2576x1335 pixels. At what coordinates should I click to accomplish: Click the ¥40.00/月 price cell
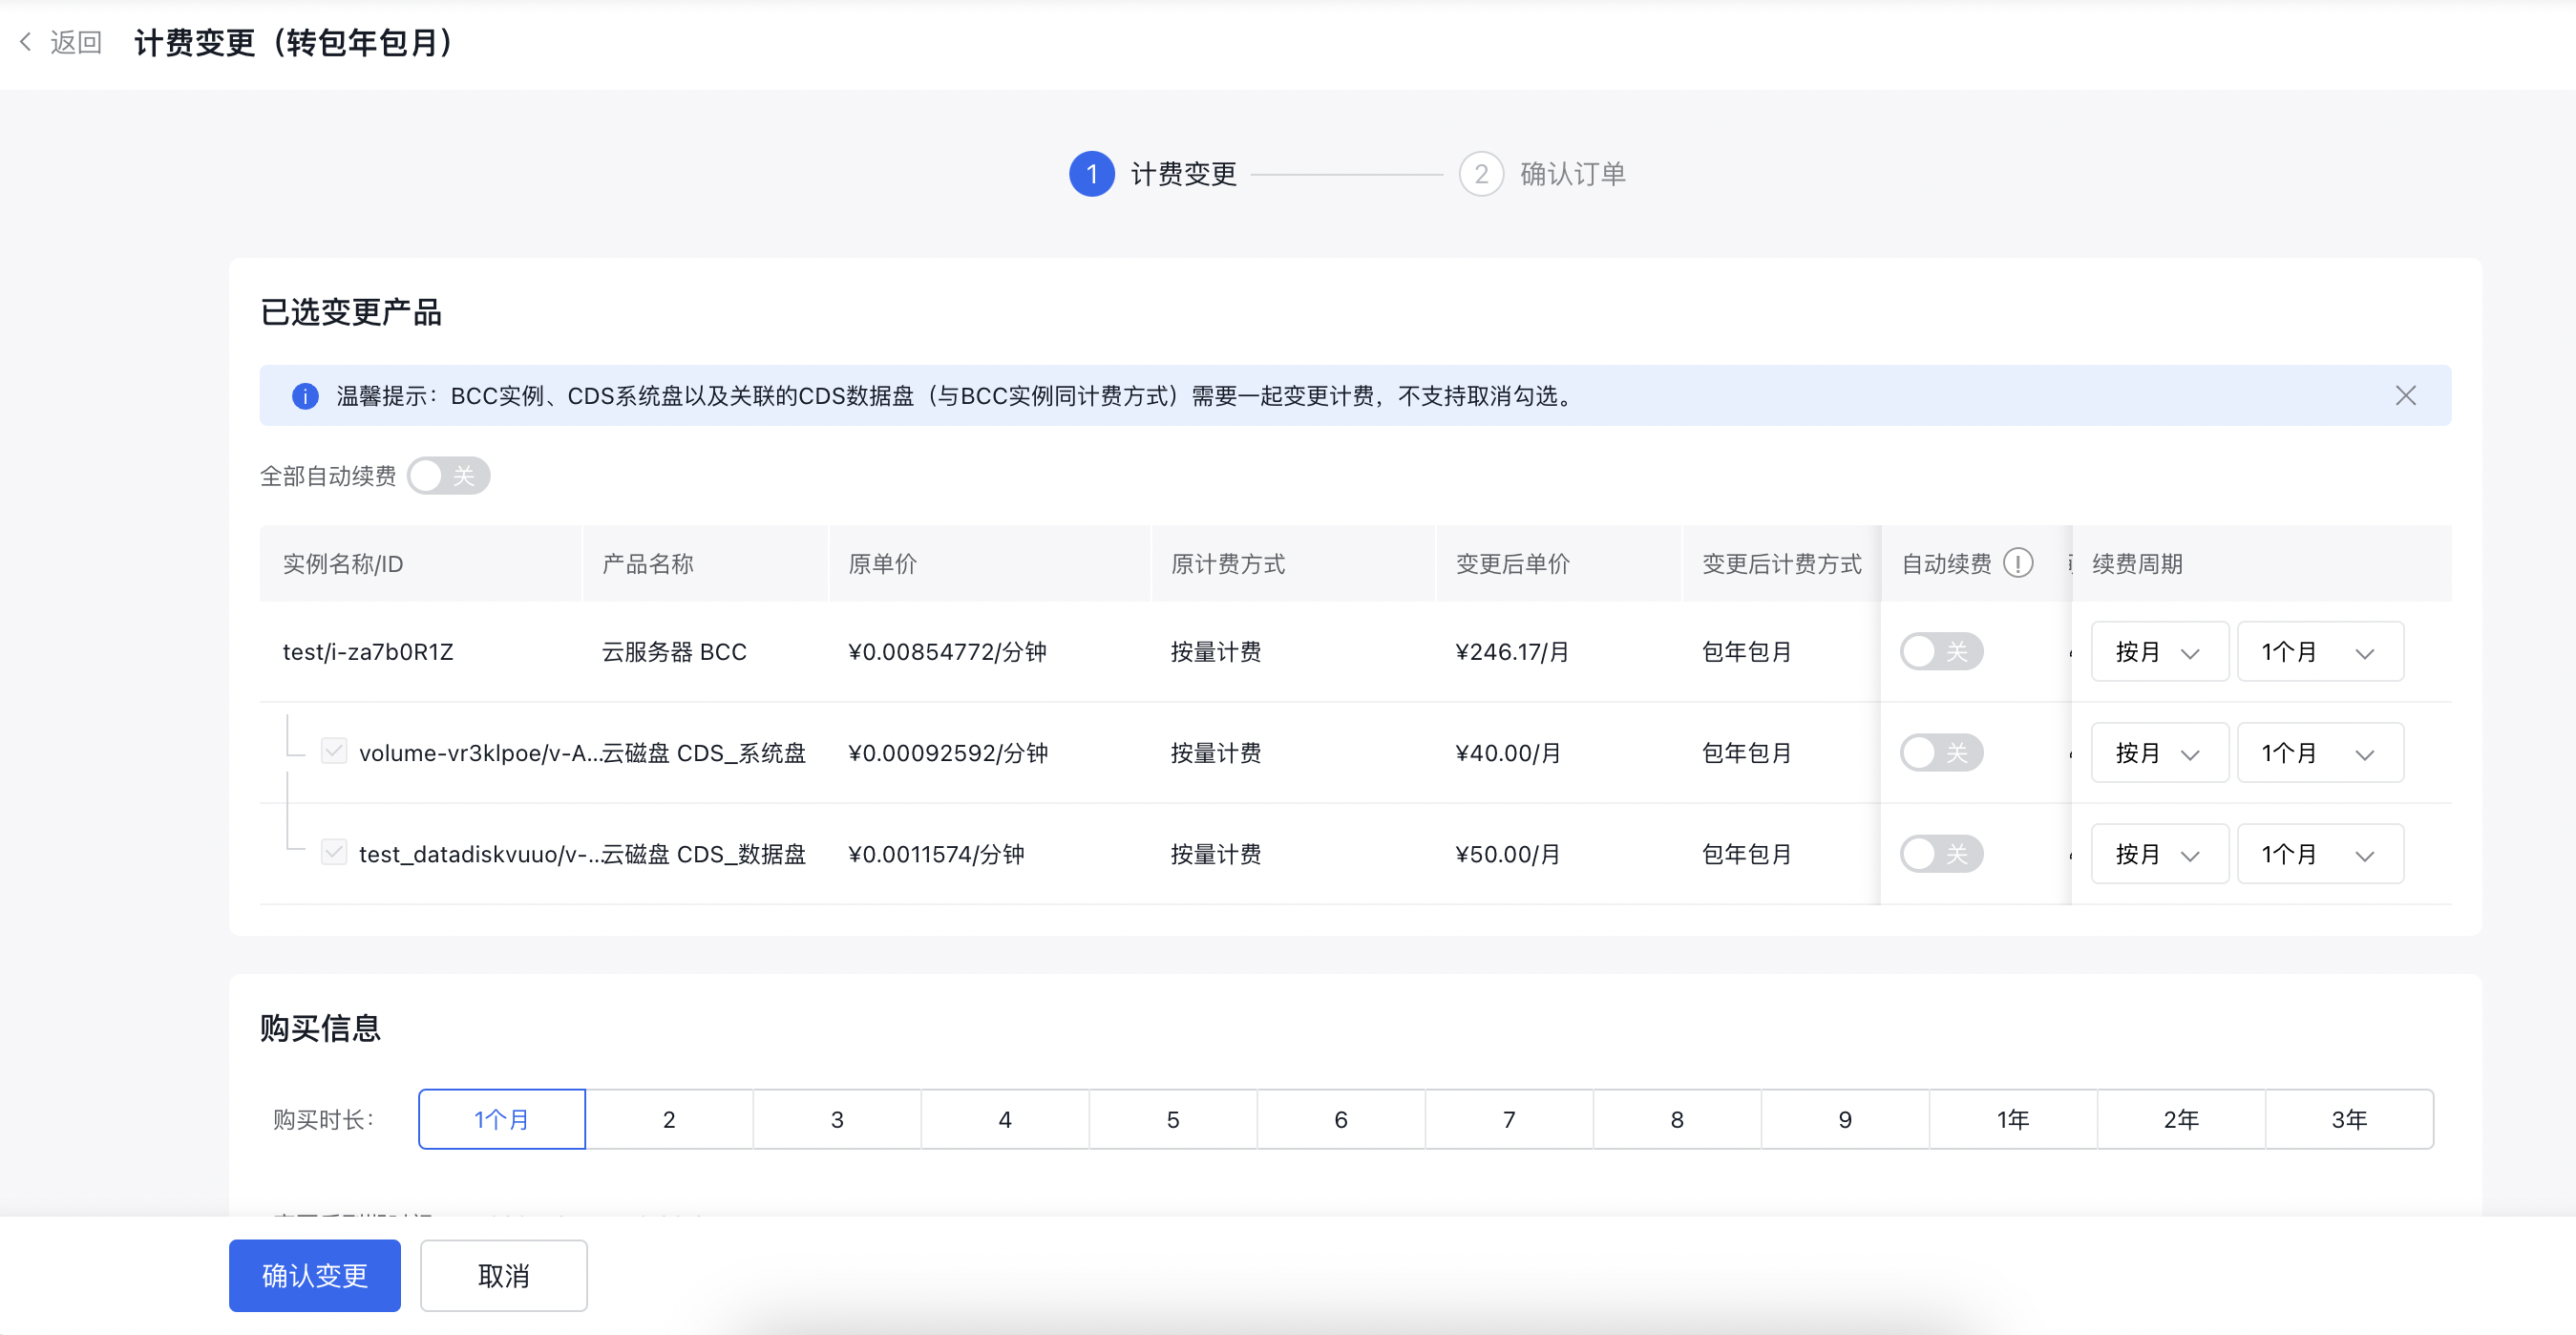click(1508, 753)
